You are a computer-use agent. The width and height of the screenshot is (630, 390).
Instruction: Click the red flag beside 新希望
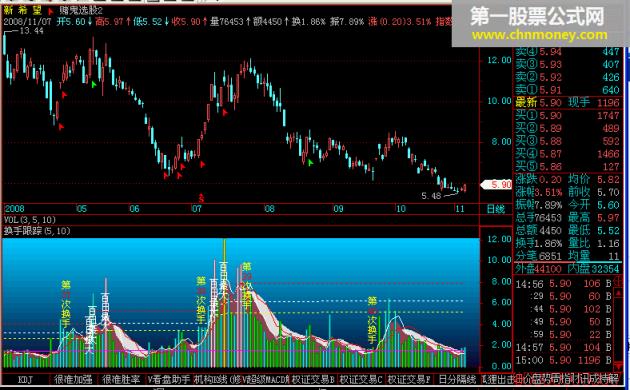51,12
